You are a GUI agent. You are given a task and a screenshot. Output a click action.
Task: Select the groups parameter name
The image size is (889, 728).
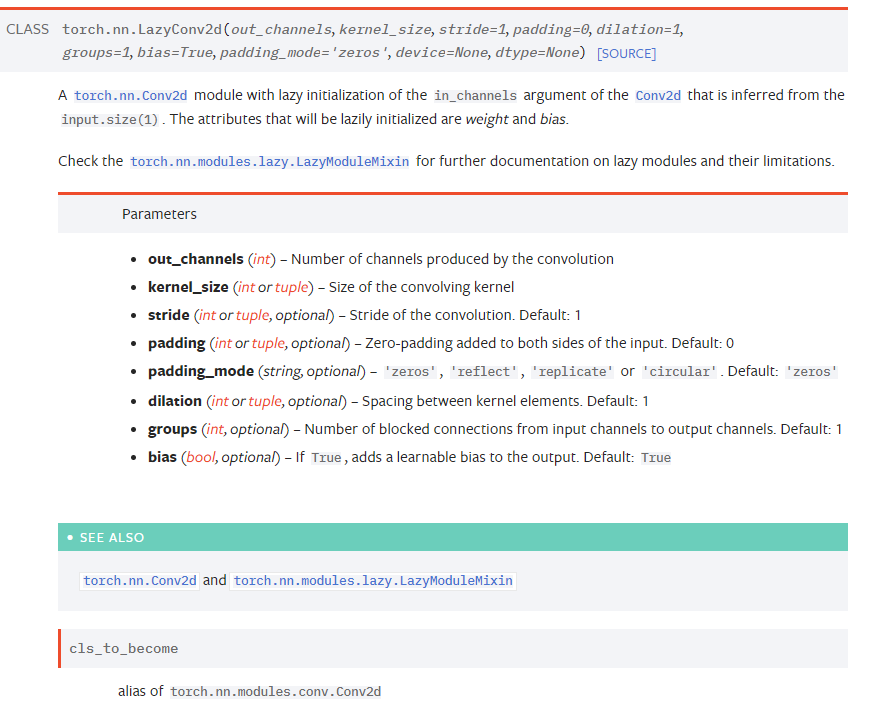172,428
